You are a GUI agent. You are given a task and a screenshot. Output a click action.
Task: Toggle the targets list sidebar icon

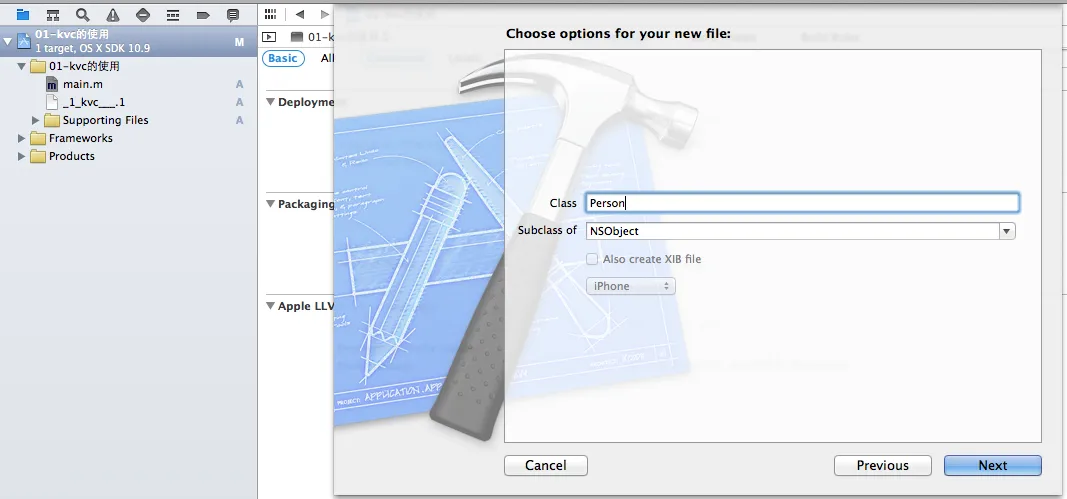point(269,37)
